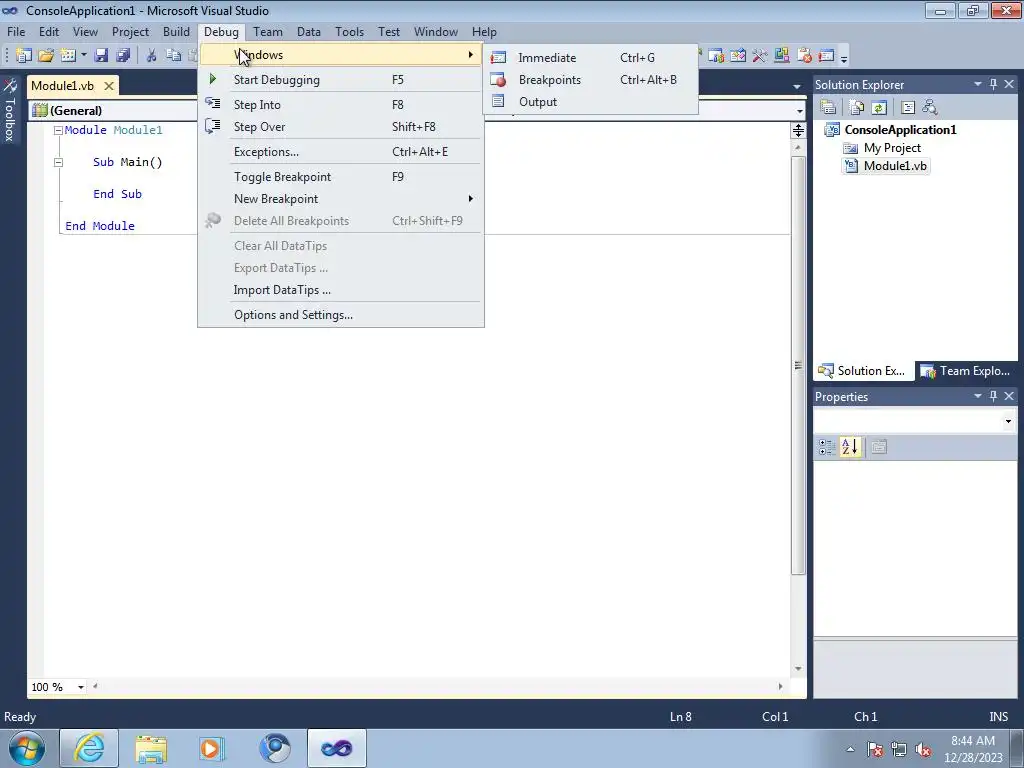This screenshot has width=1024, height=768.
Task: Open Properties panel window position dropdown arrow
Action: 978,396
